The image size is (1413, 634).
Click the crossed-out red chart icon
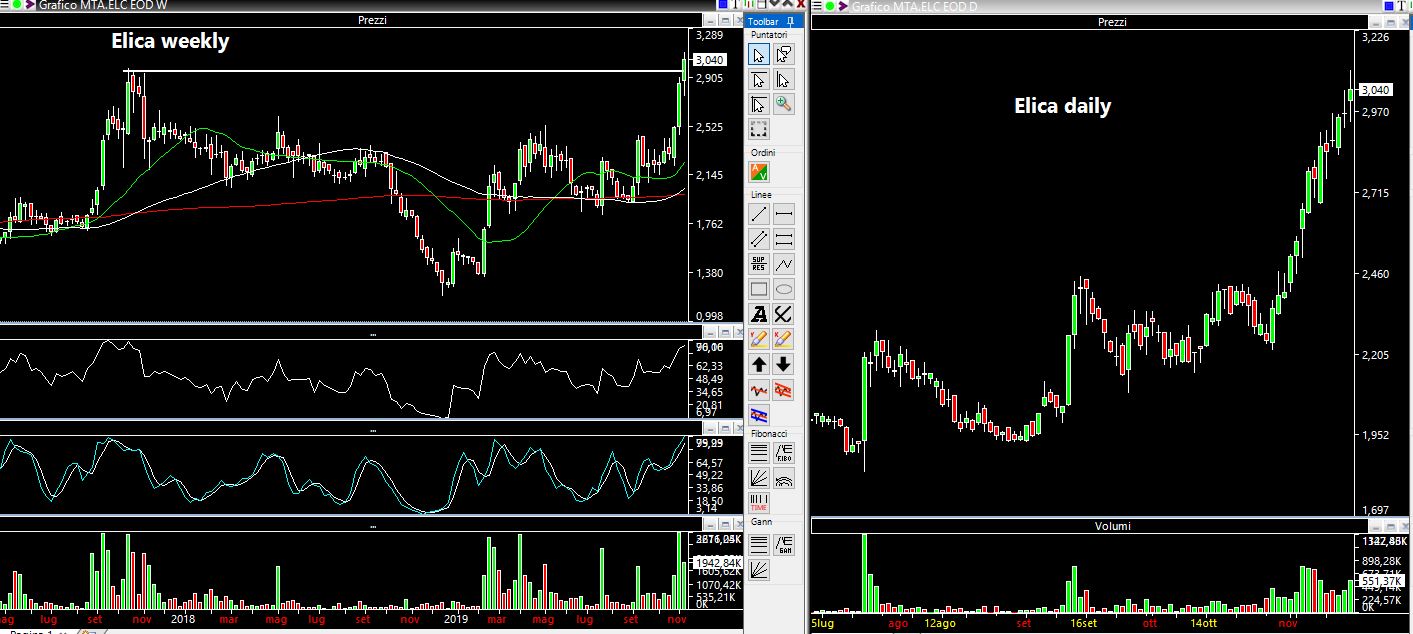784,389
